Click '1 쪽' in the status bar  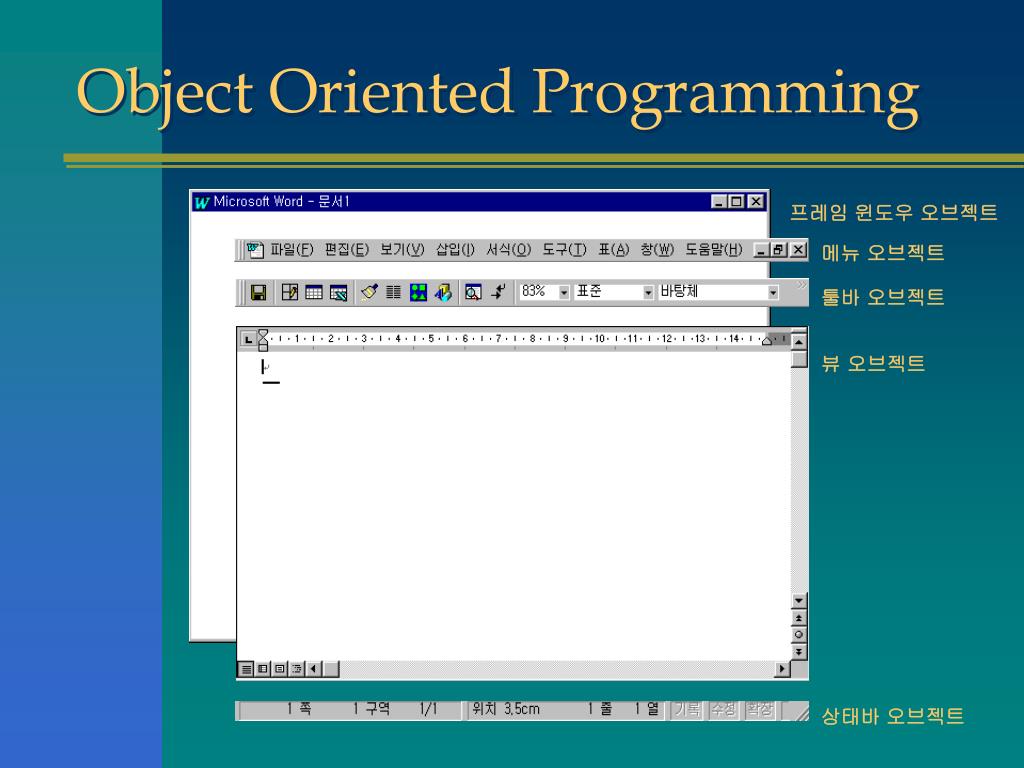coord(299,709)
